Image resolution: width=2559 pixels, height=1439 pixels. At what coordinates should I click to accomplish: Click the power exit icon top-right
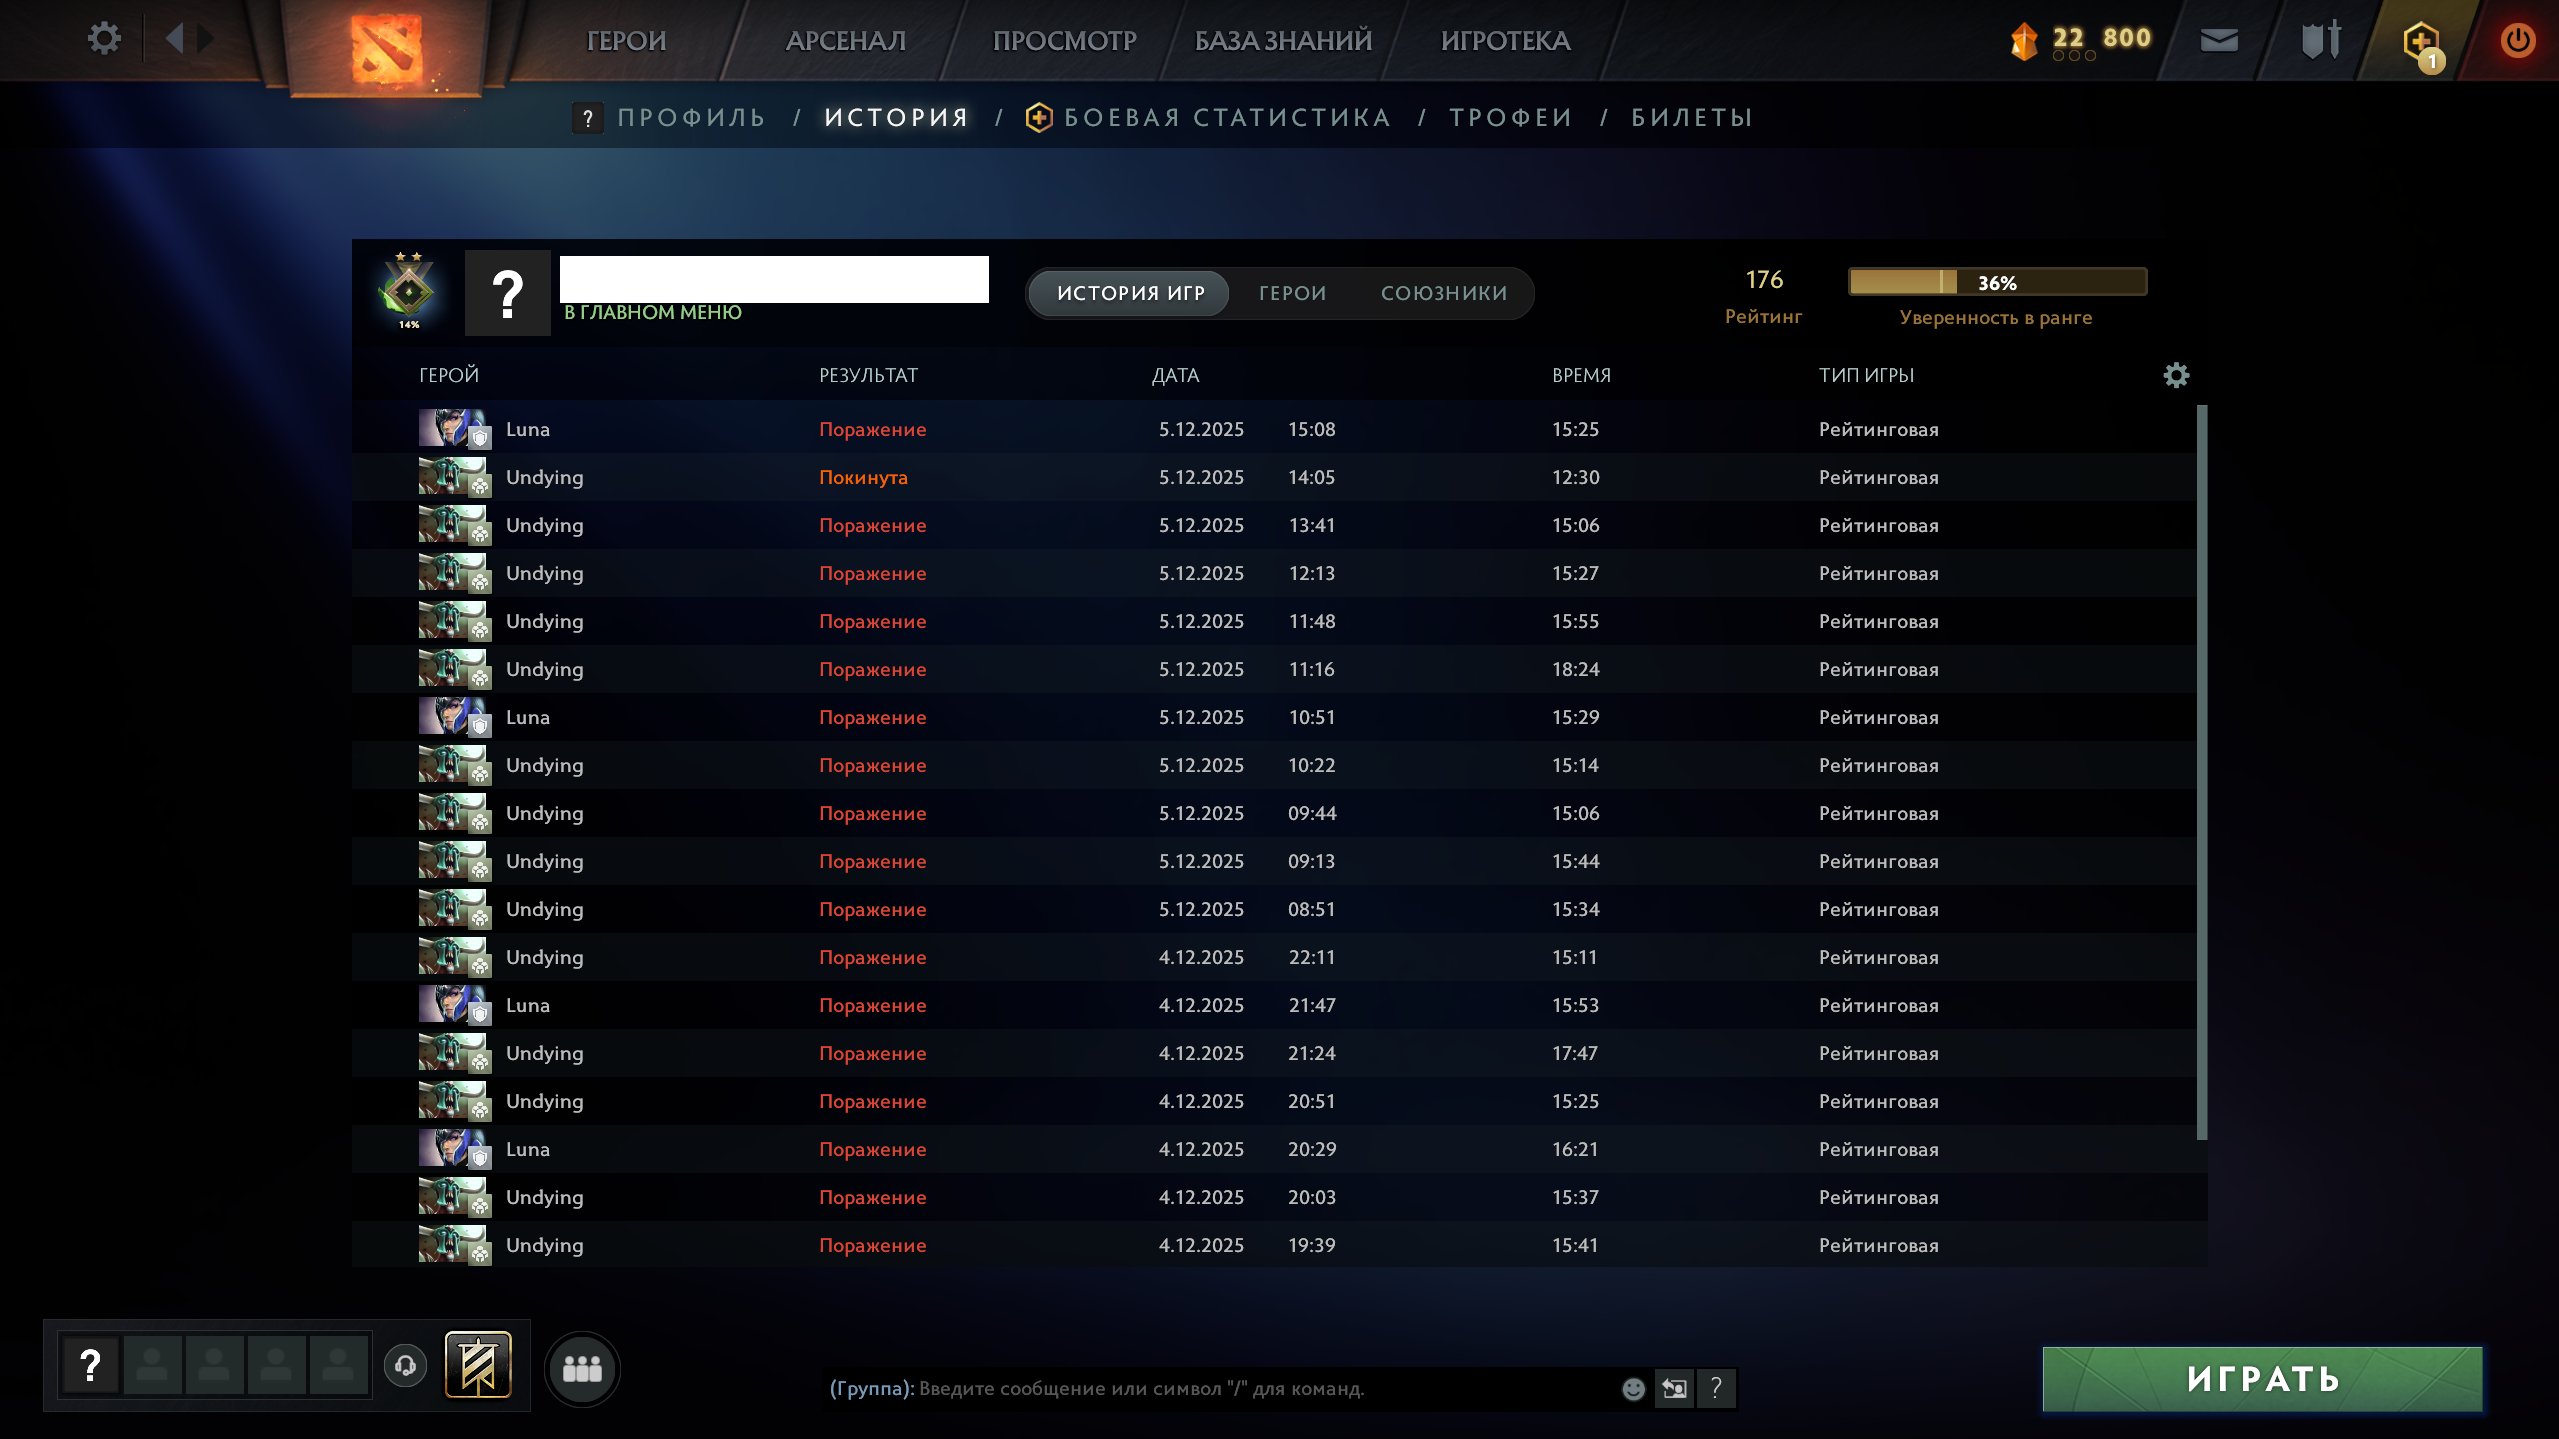coord(2519,38)
